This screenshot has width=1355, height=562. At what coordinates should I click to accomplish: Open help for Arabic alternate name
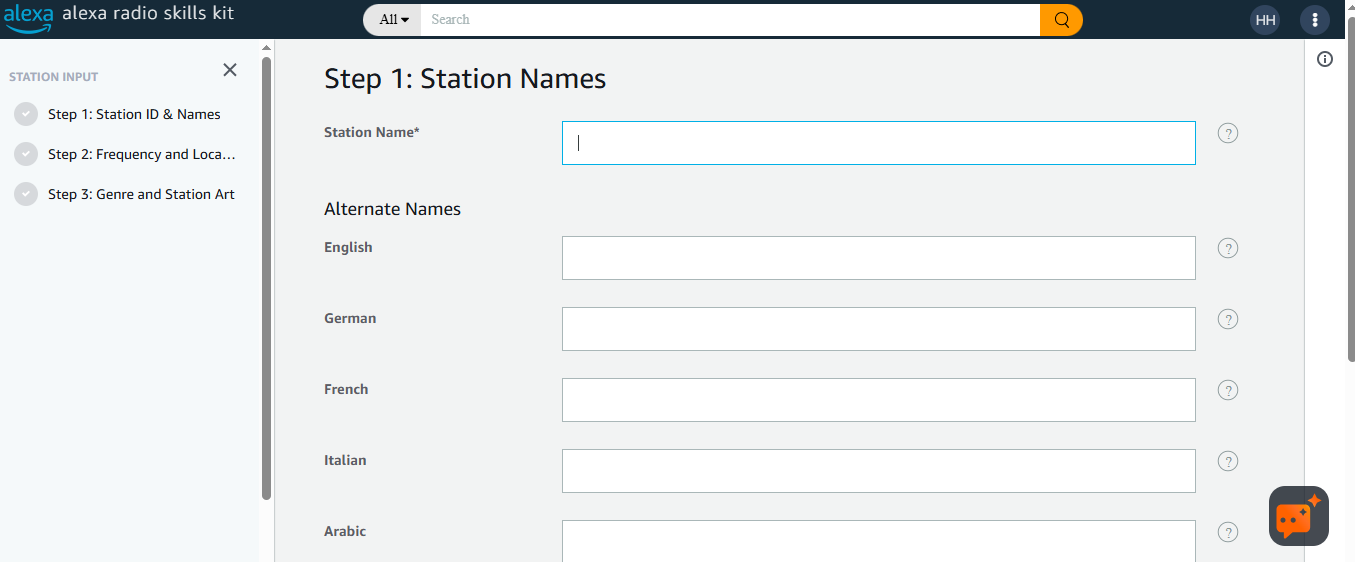pos(1228,532)
